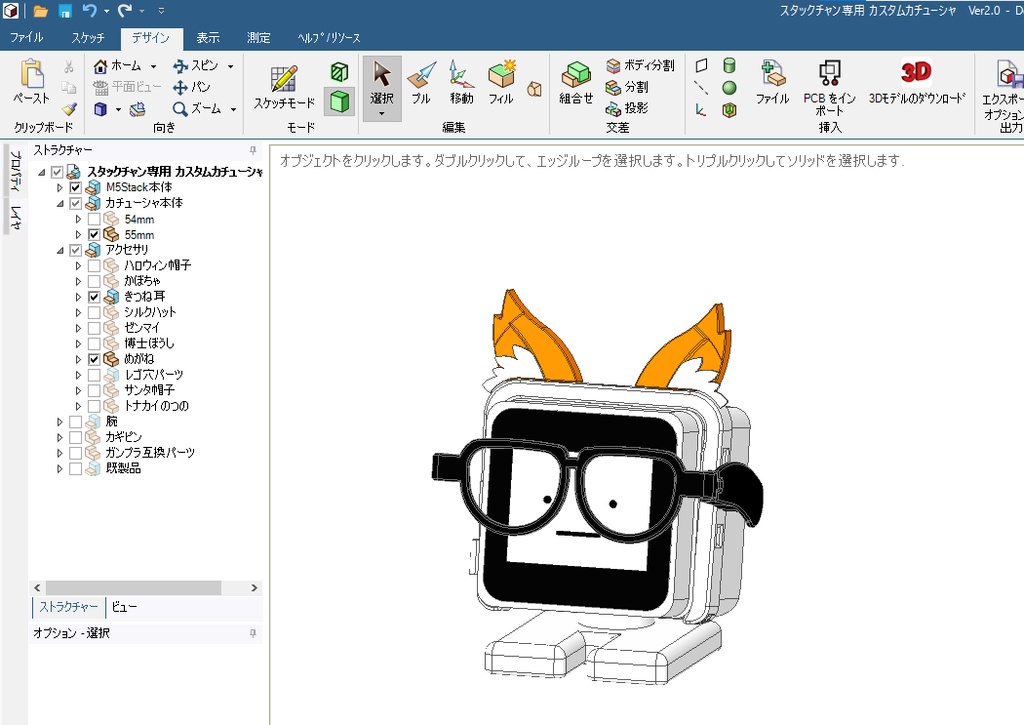Click the structure panel horizontal scrollbar

click(x=133, y=588)
